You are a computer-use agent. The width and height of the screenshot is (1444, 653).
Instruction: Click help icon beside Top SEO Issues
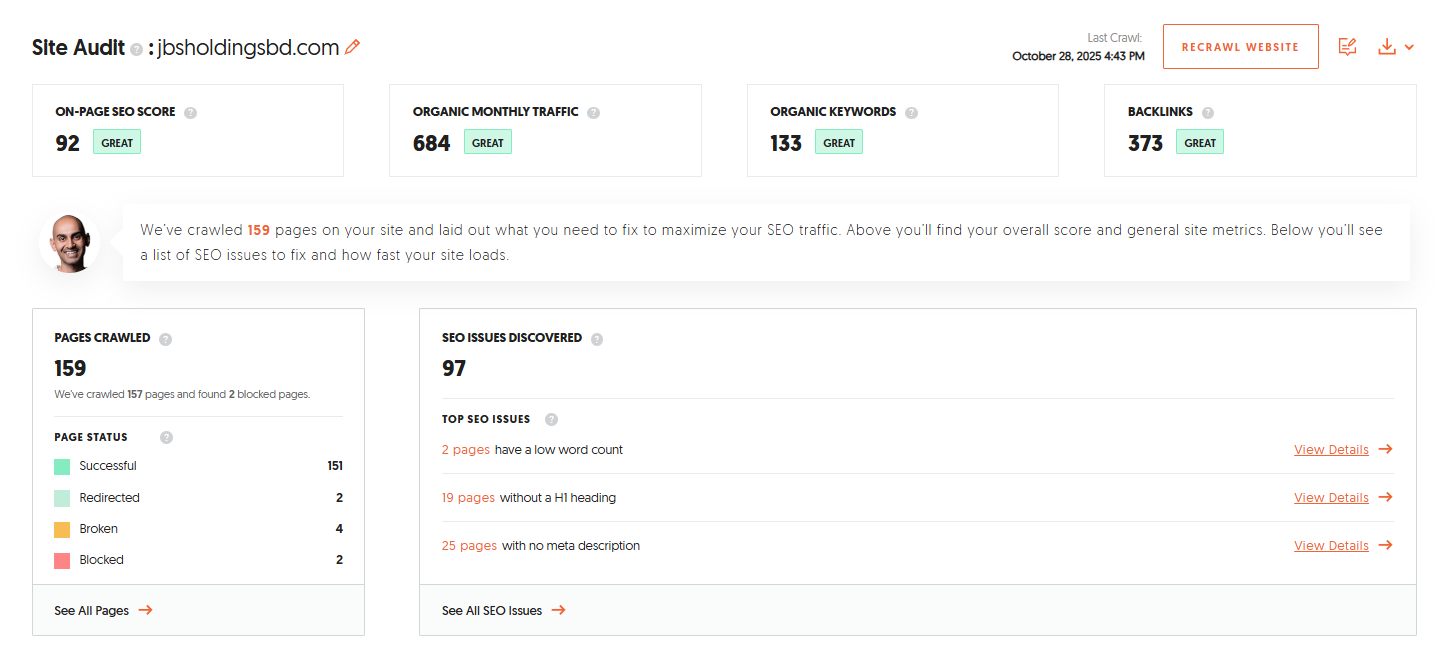coord(551,420)
